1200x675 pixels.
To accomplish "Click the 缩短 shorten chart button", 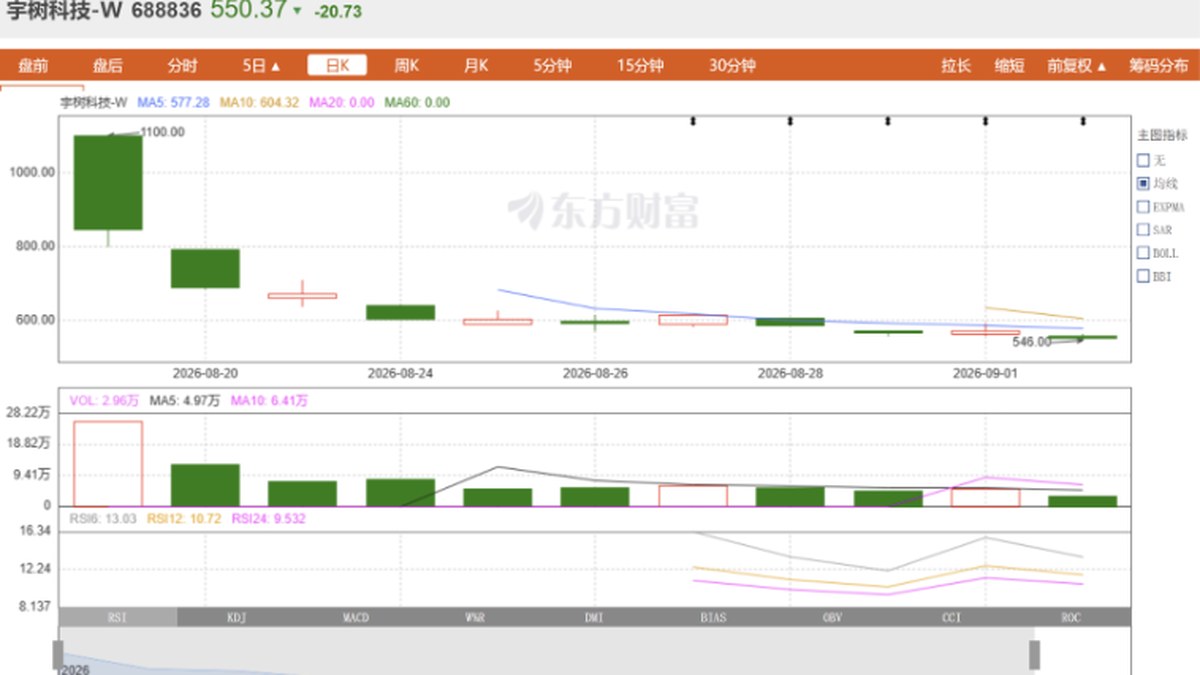I will (x=1009, y=66).
